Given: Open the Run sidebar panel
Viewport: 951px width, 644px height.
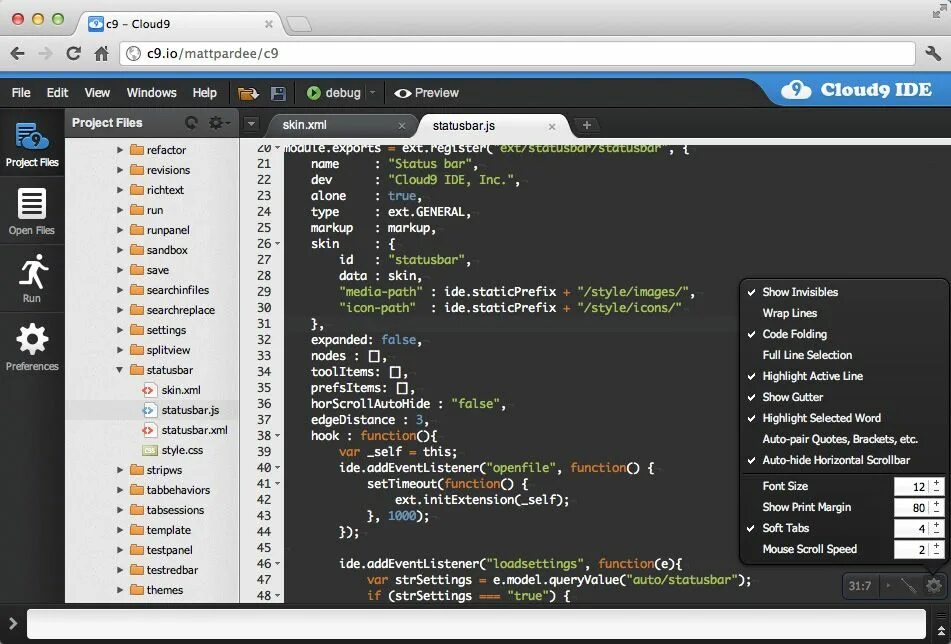Looking at the screenshot, I should click(x=32, y=279).
